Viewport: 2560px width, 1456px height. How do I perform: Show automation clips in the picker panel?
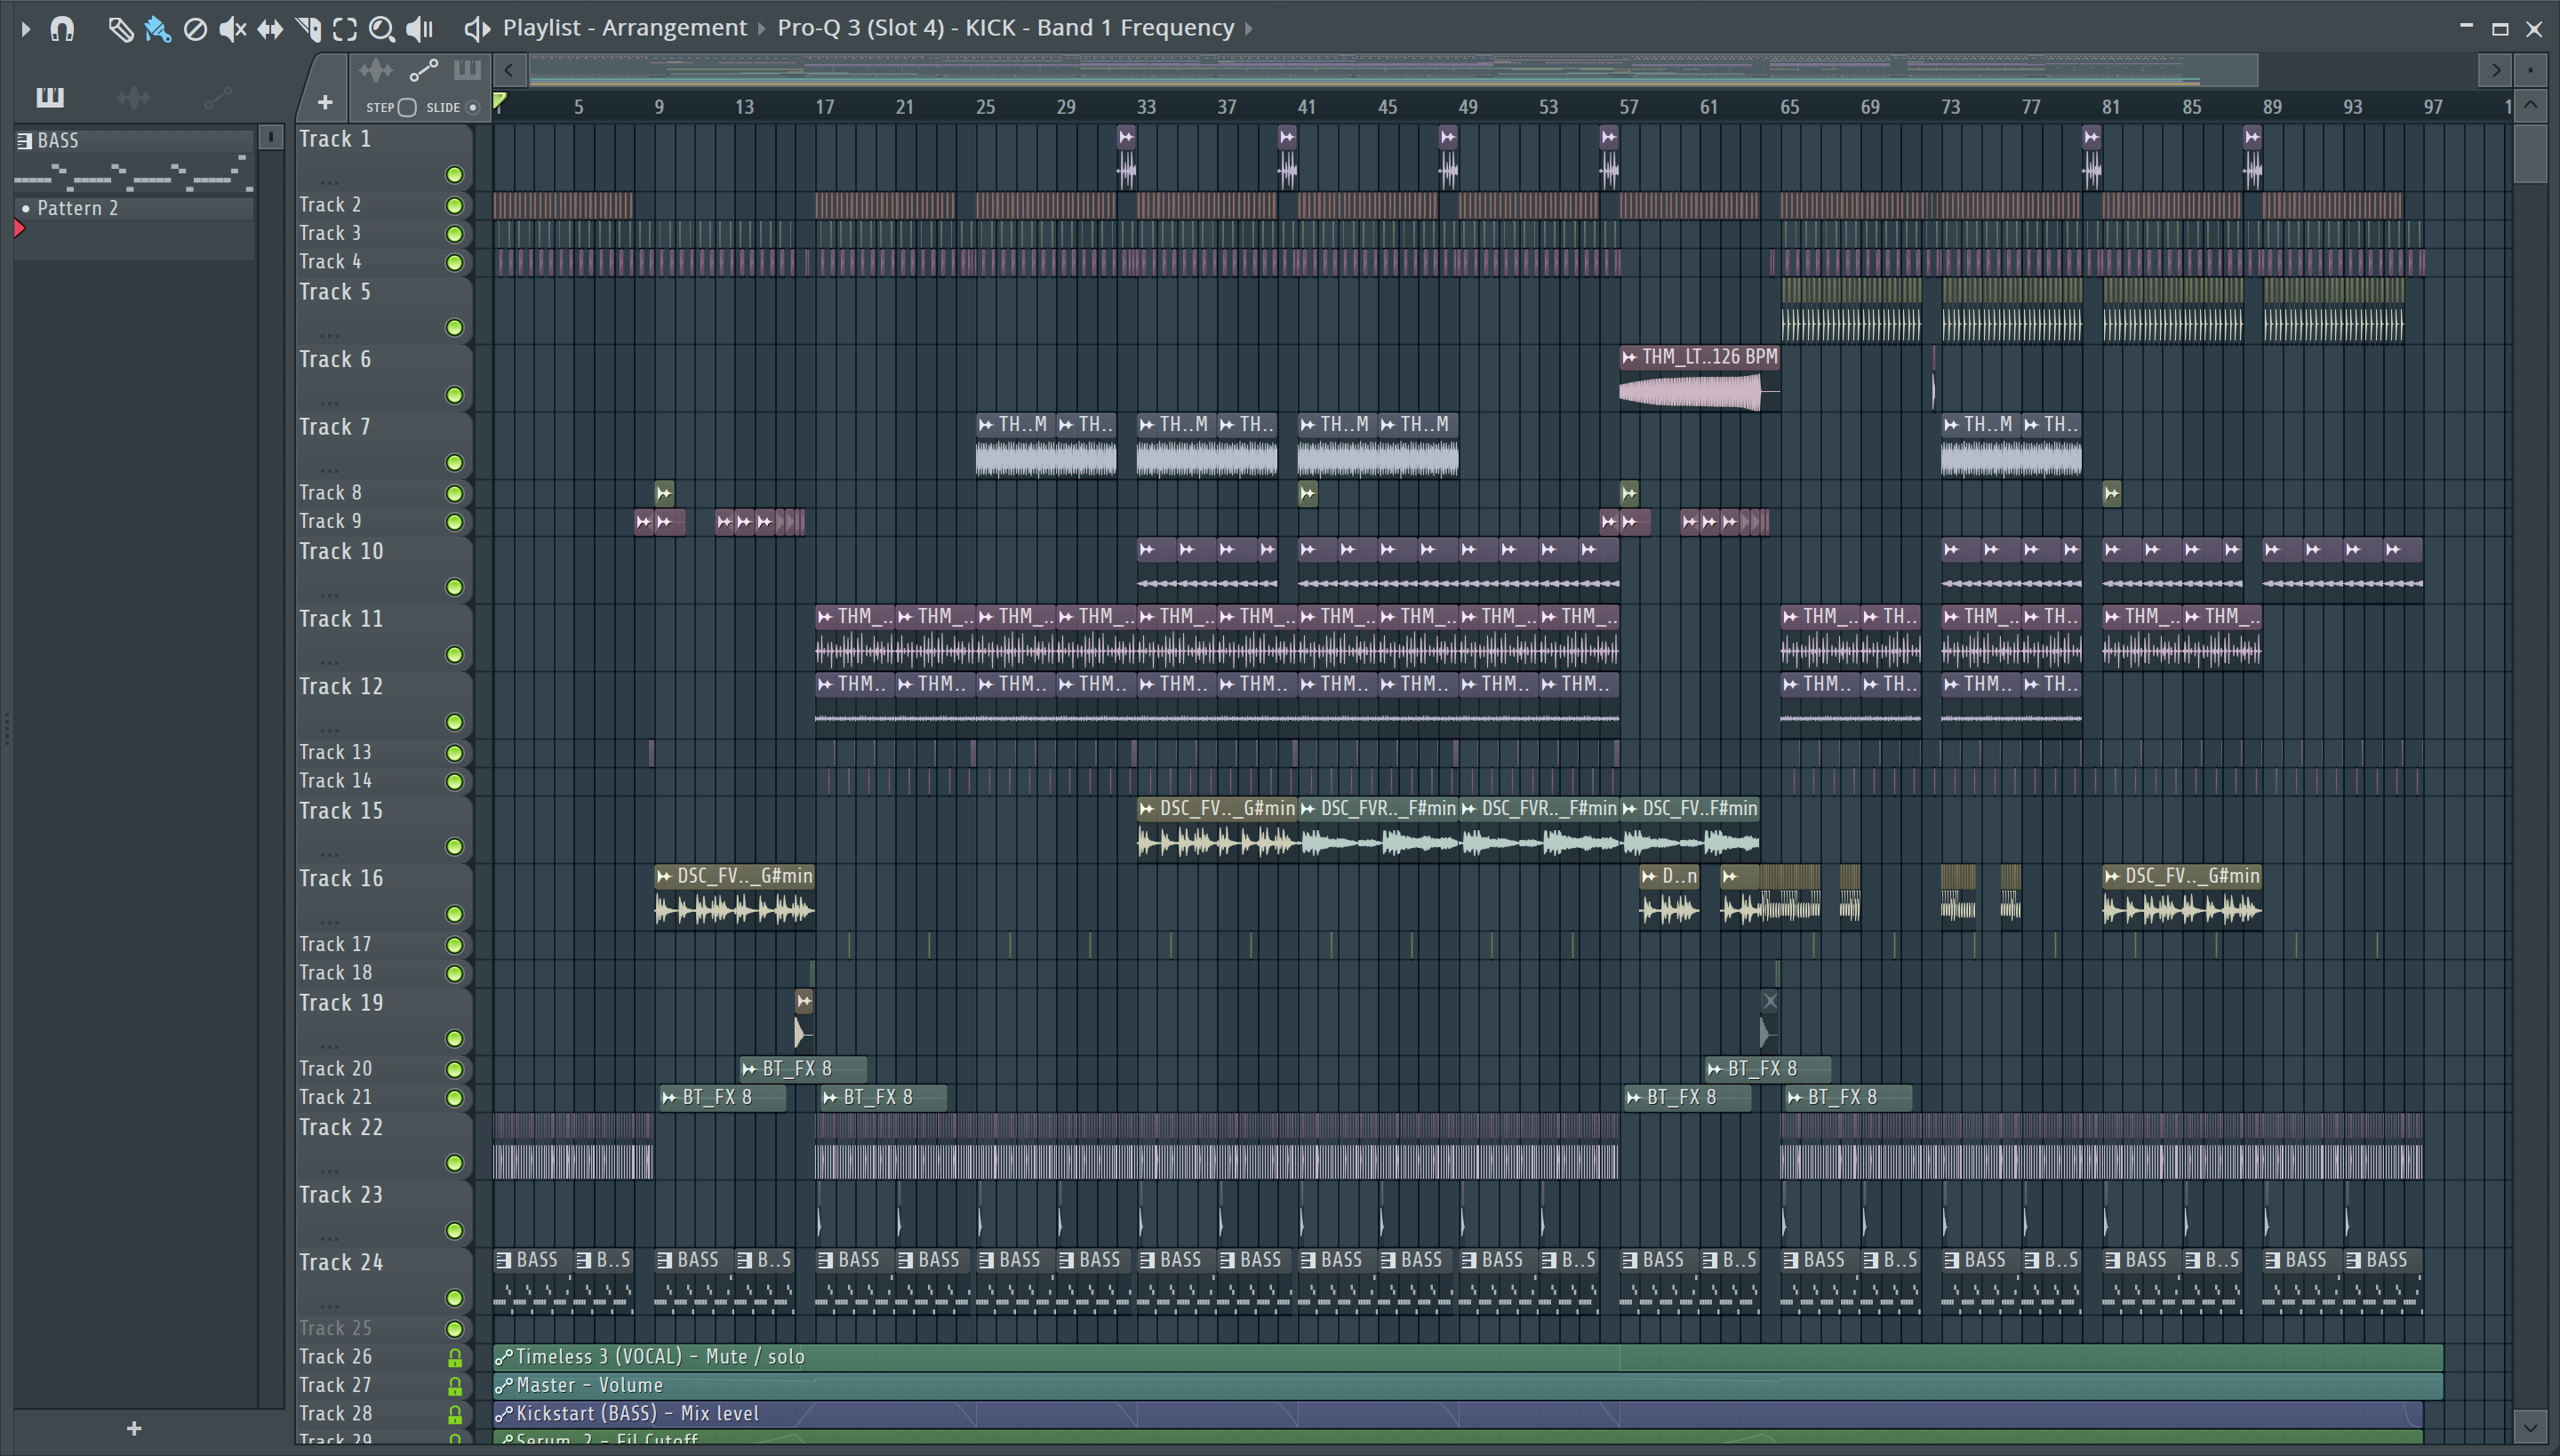(217, 97)
